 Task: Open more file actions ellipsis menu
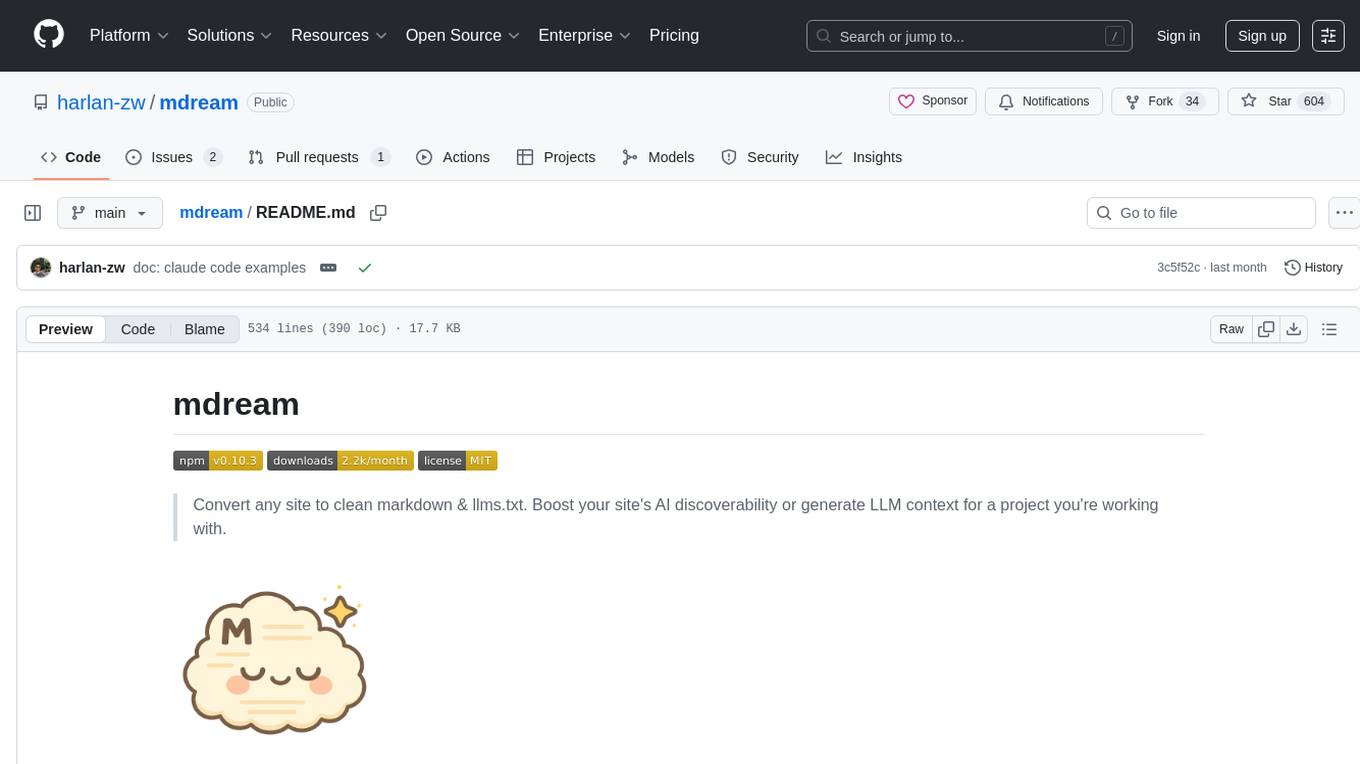point(1344,213)
